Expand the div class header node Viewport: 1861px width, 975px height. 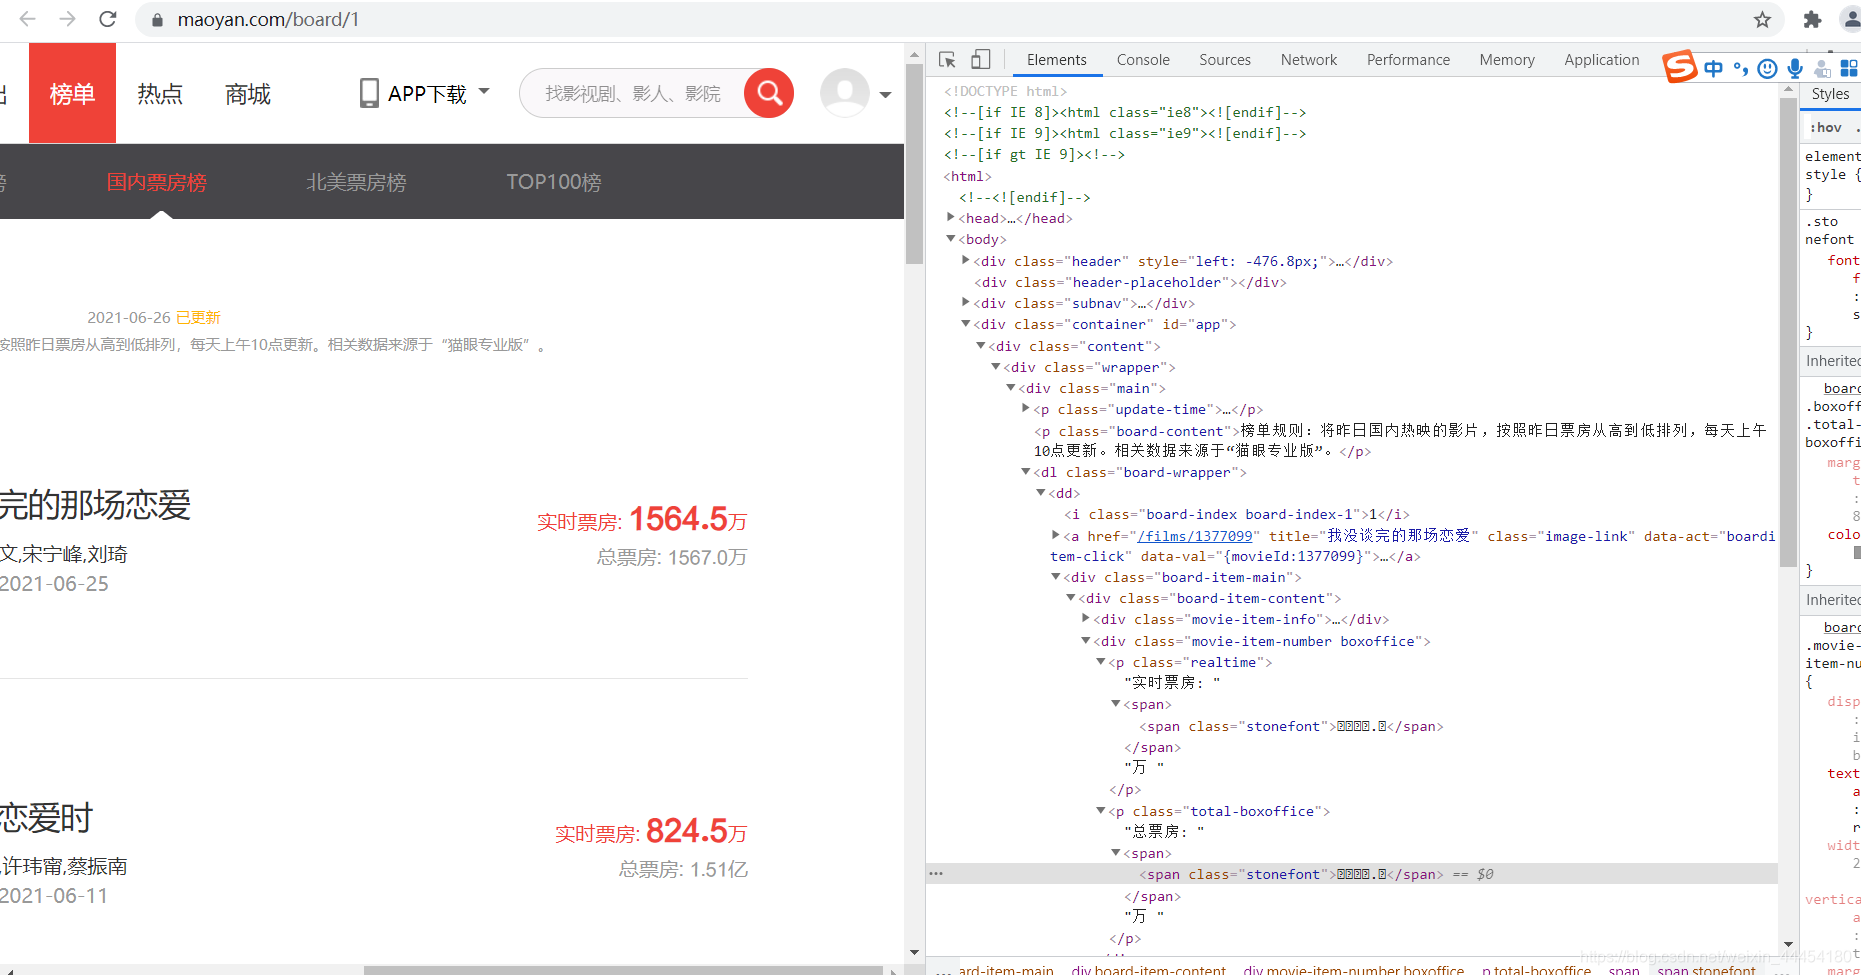[x=966, y=261]
